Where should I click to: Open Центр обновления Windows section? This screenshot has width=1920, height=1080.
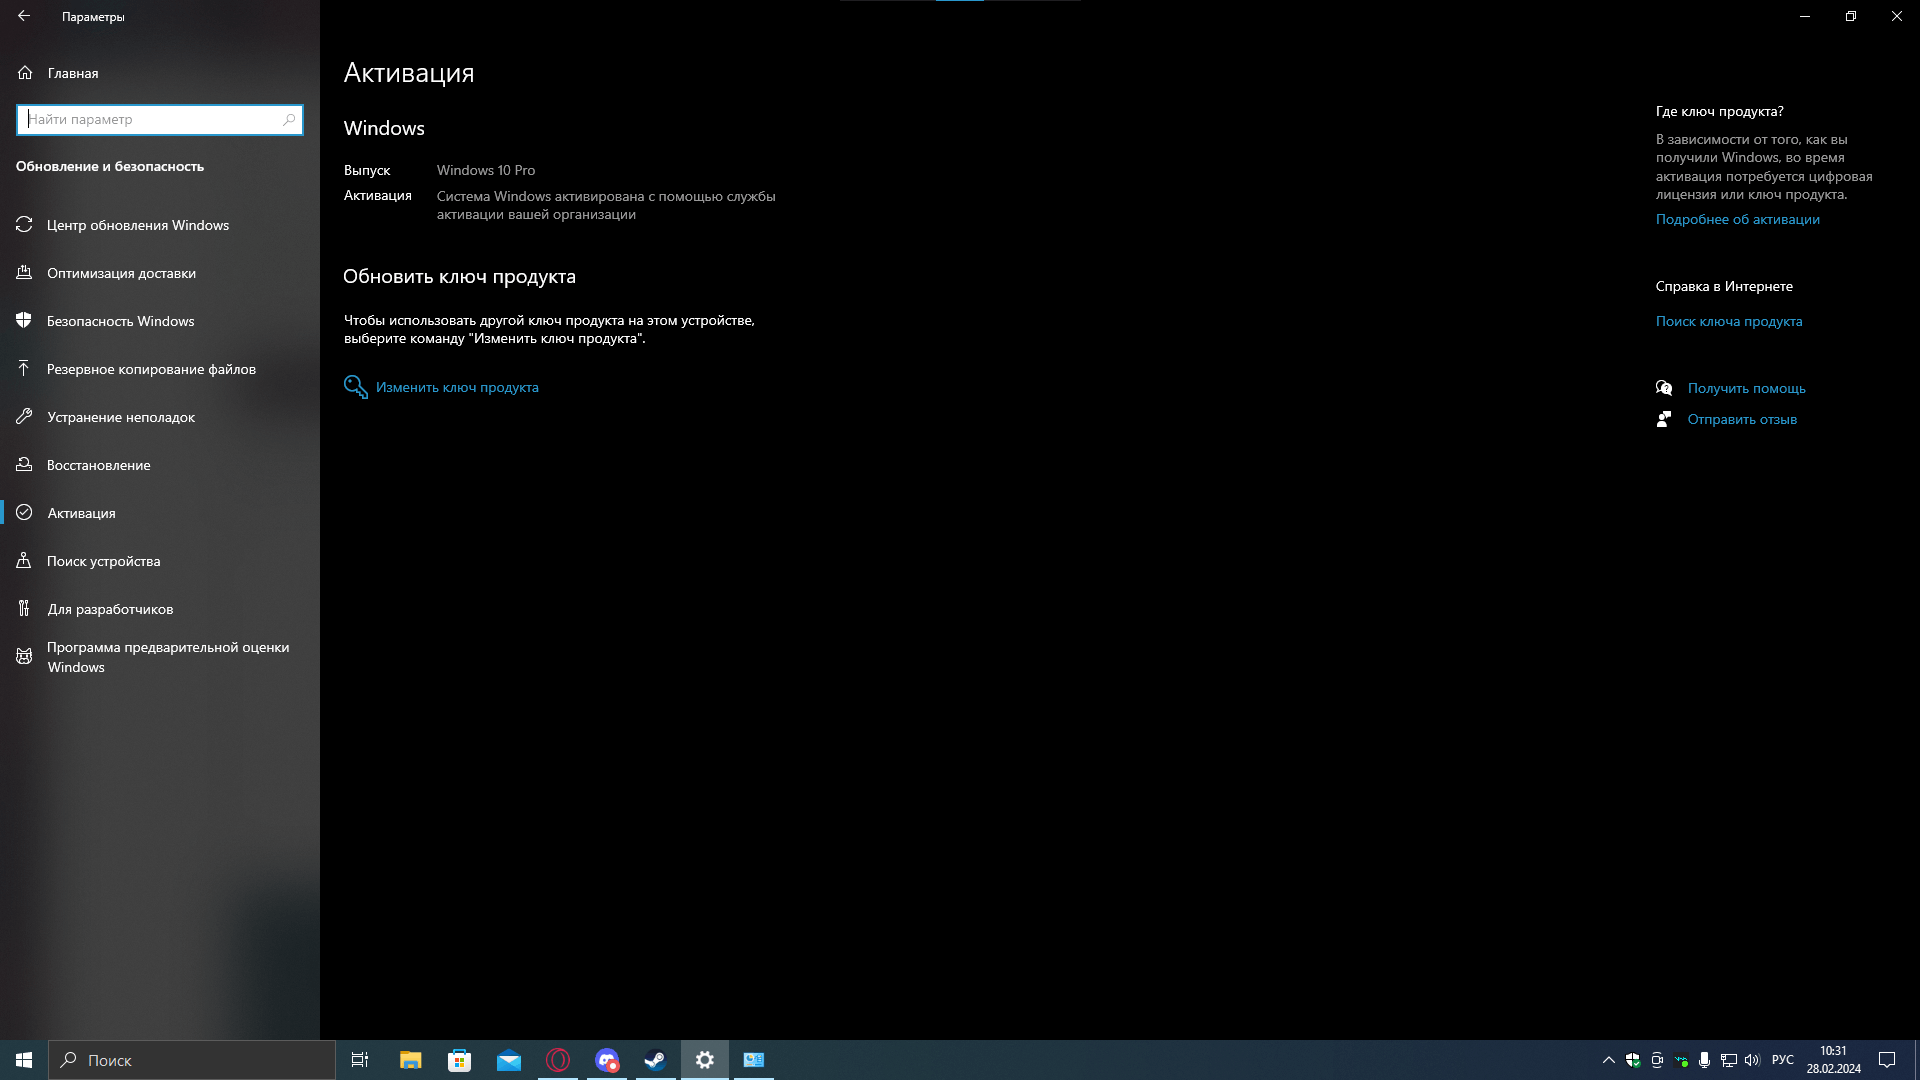(x=137, y=225)
